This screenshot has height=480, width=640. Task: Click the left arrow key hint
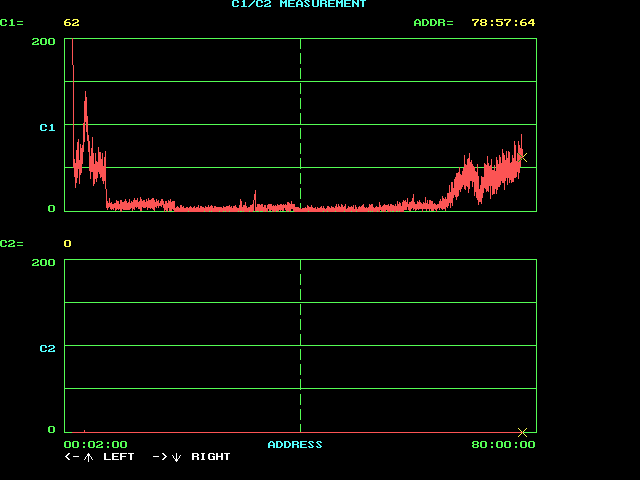point(72,457)
